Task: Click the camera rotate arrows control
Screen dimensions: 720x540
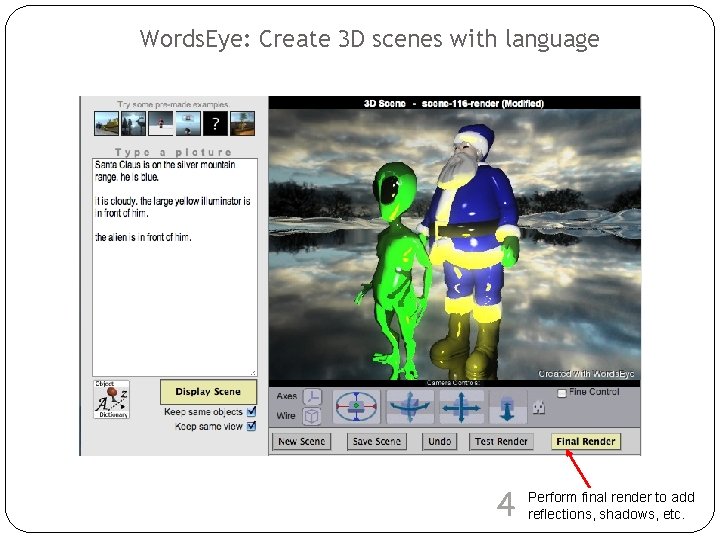Action: [x=410, y=406]
